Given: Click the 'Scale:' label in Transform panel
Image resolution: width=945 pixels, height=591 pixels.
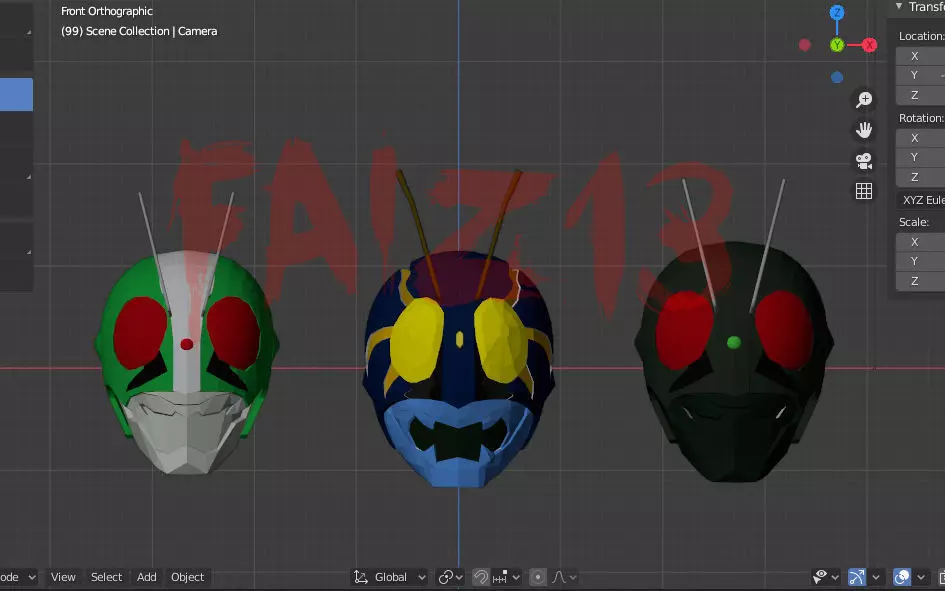Looking at the screenshot, I should click(914, 222).
